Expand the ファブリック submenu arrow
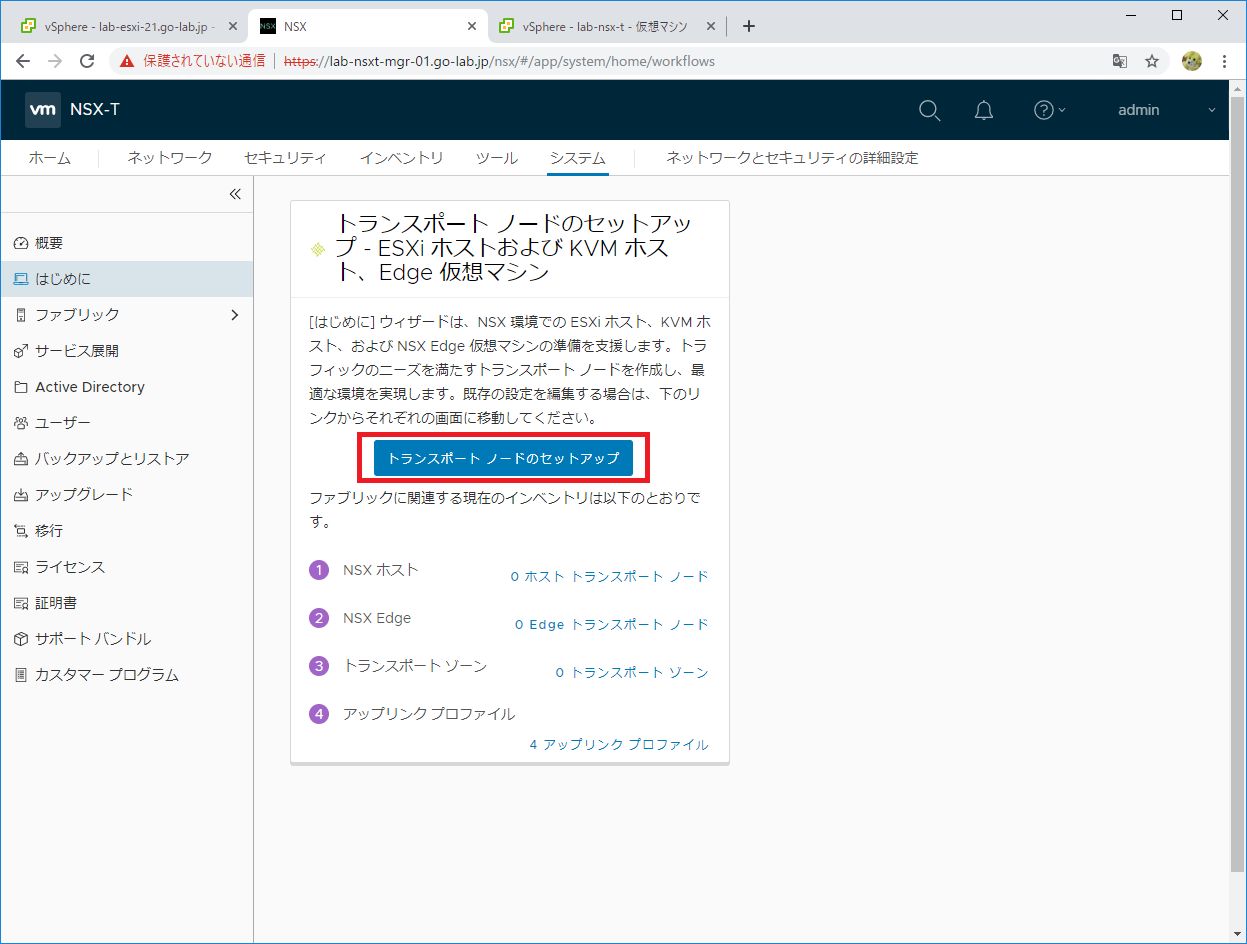Image resolution: width=1247 pixels, height=944 pixels. point(235,315)
